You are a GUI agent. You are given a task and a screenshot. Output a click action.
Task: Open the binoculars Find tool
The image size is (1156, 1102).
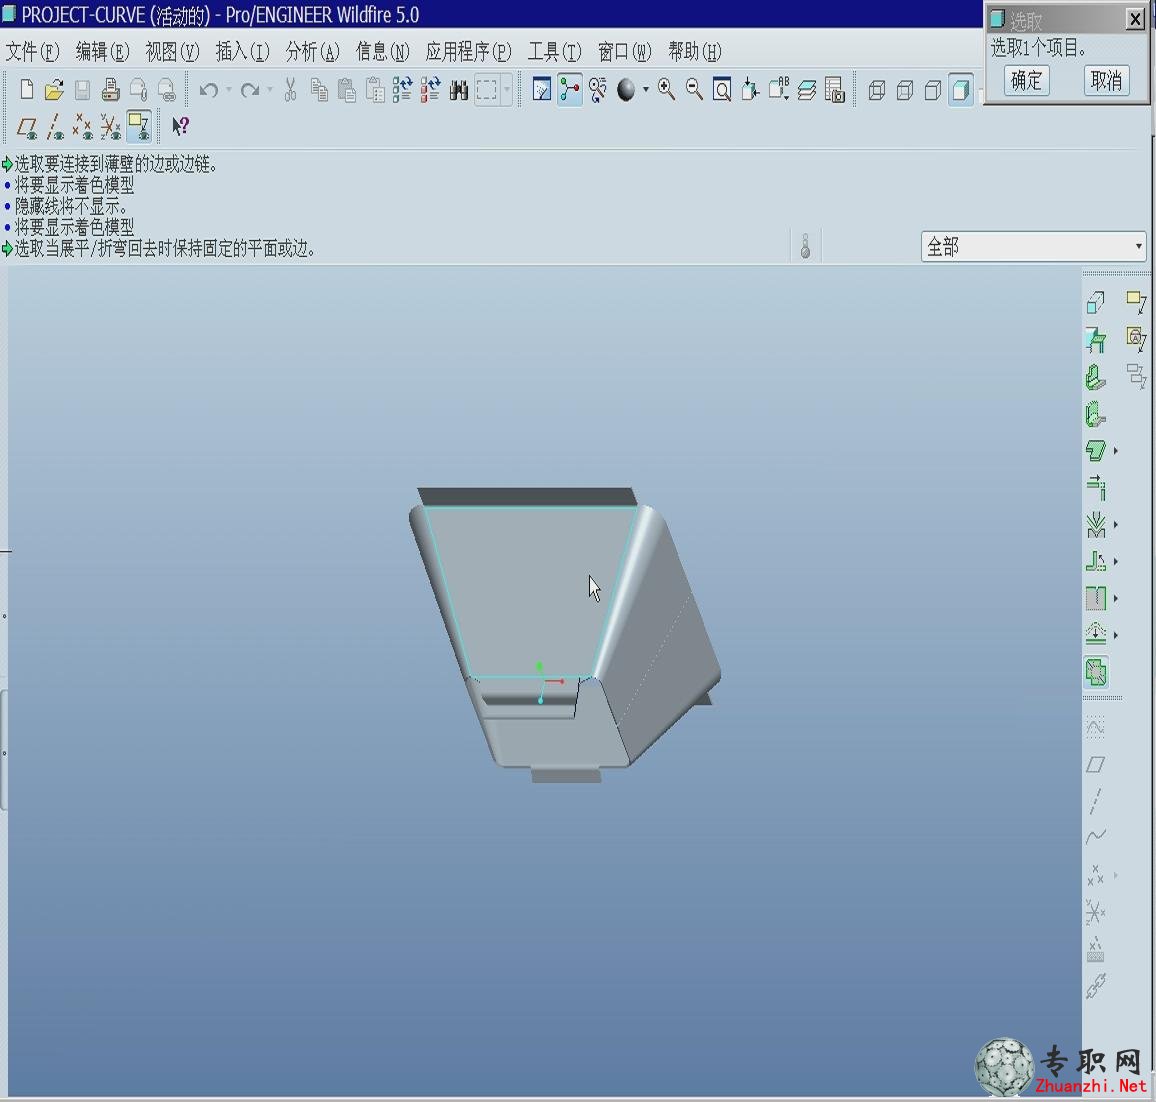(459, 90)
